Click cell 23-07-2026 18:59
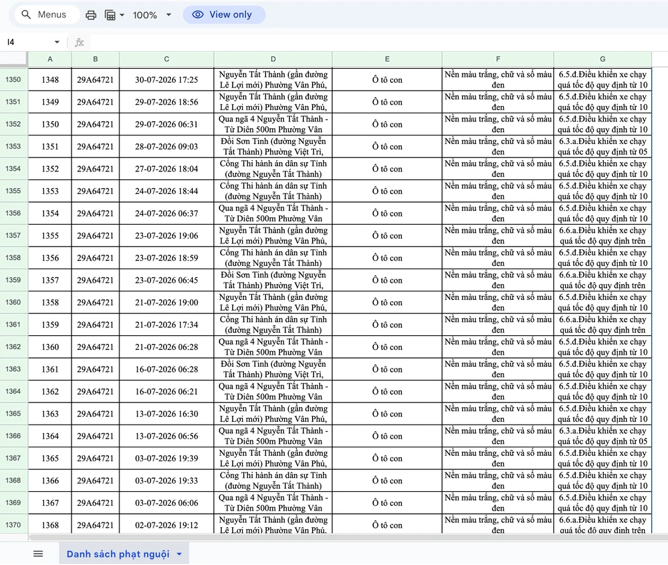This screenshot has width=668, height=565. tap(167, 258)
